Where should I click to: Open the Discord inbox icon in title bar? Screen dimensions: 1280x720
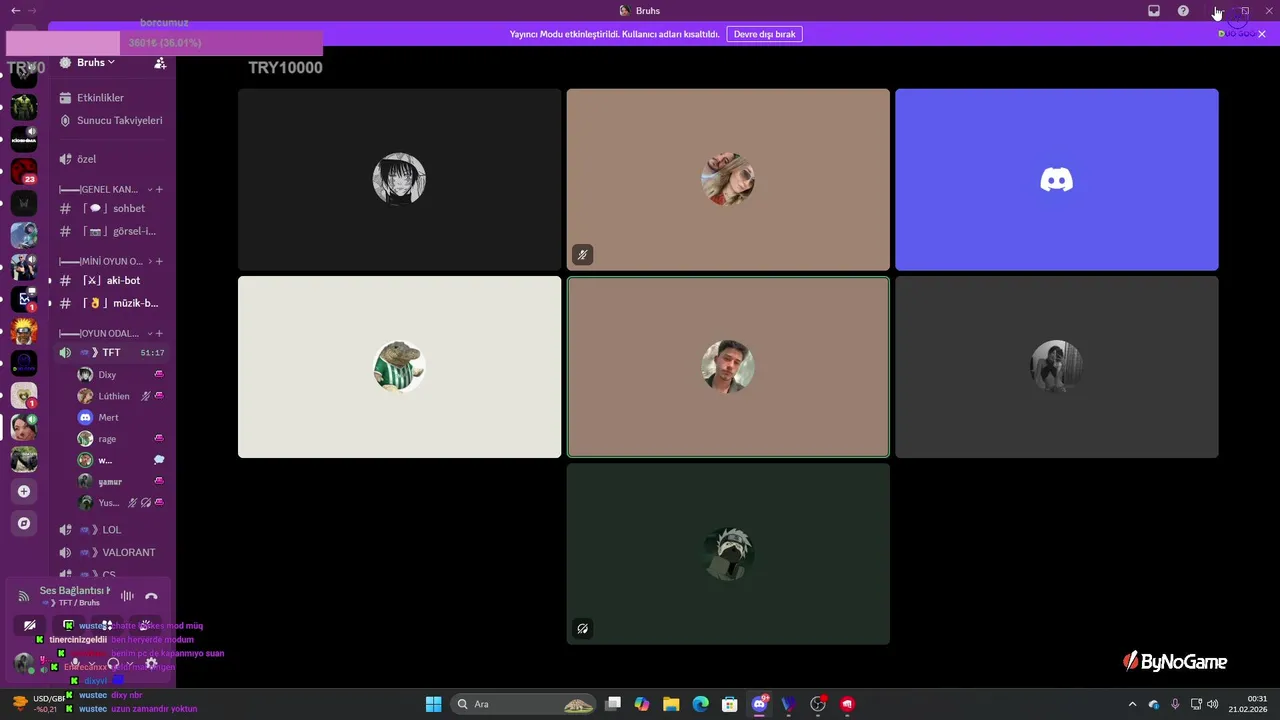[1154, 11]
